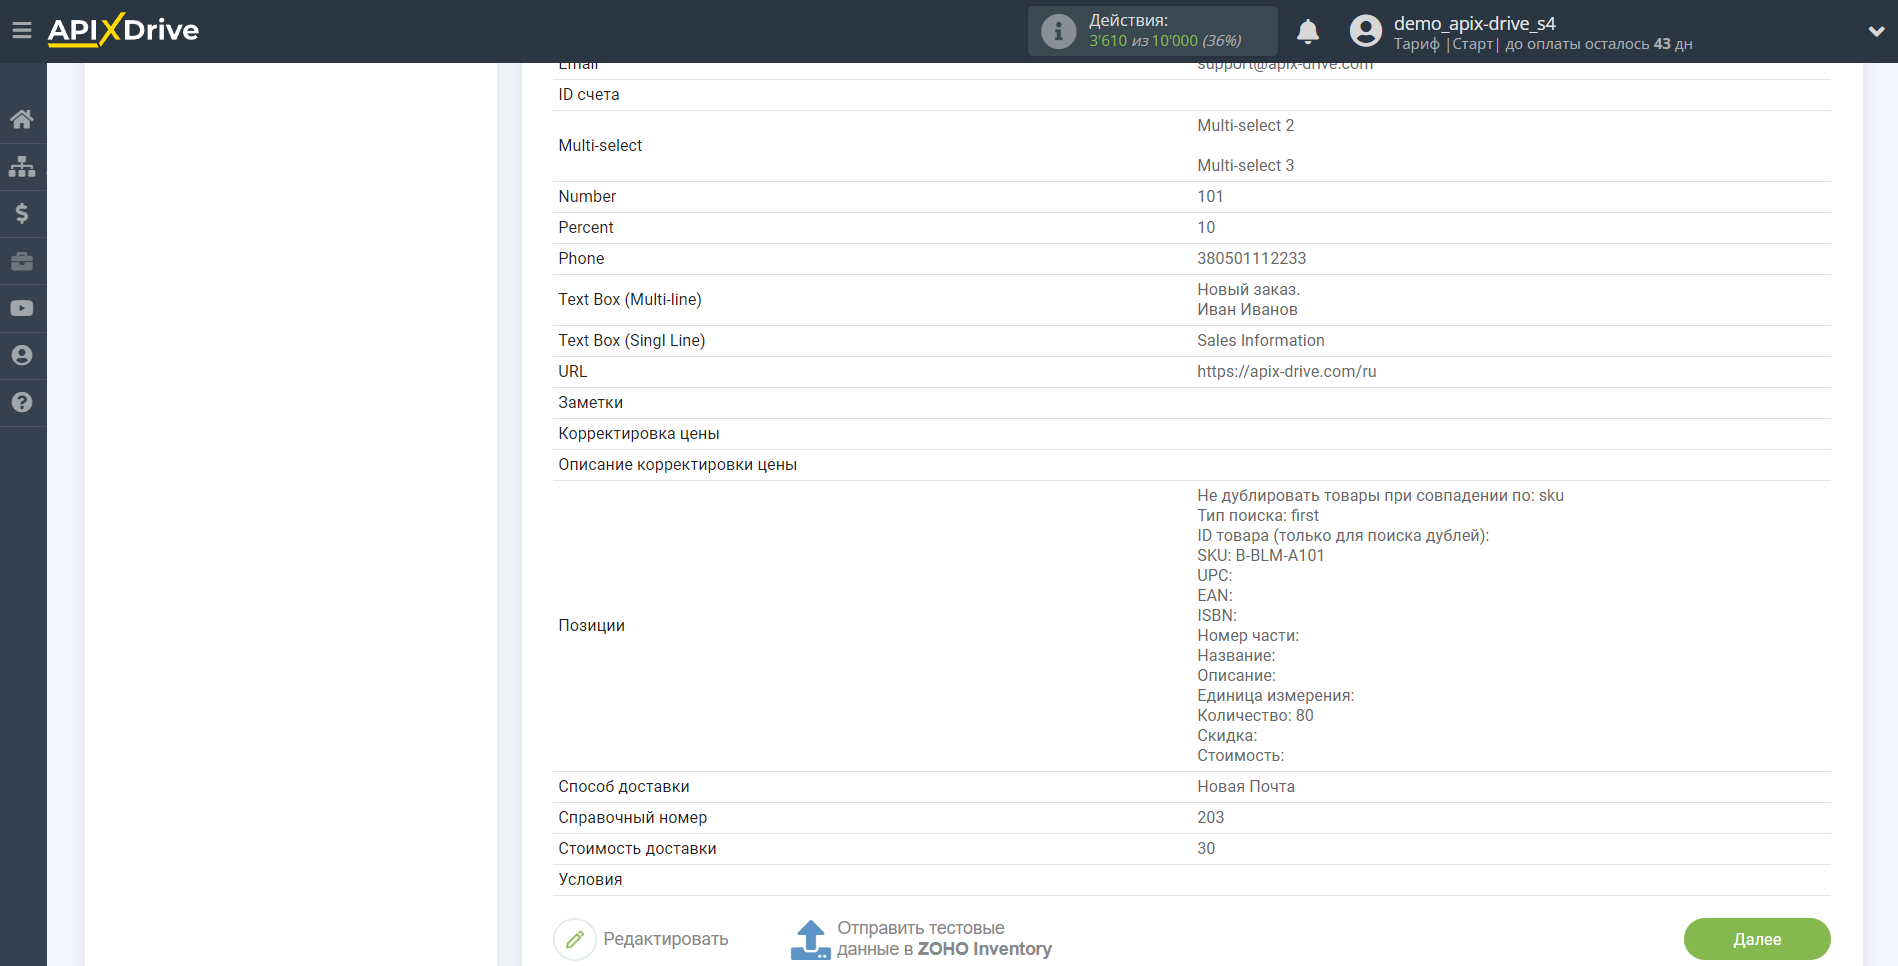
Task: Click the https://apix-drive.com/ru URL value
Action: point(1286,371)
